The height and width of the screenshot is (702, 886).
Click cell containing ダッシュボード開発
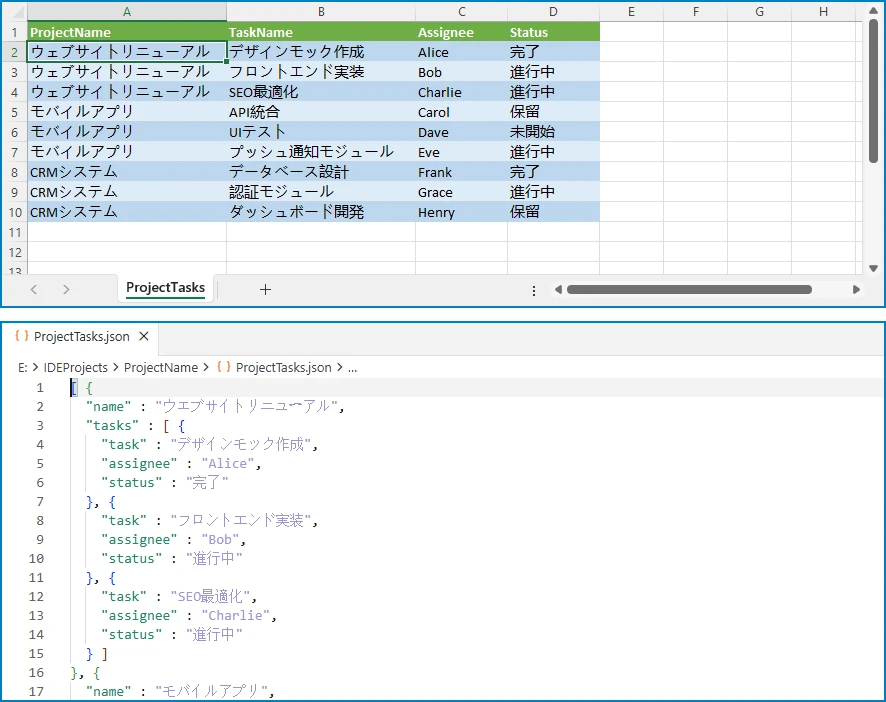(x=321, y=213)
